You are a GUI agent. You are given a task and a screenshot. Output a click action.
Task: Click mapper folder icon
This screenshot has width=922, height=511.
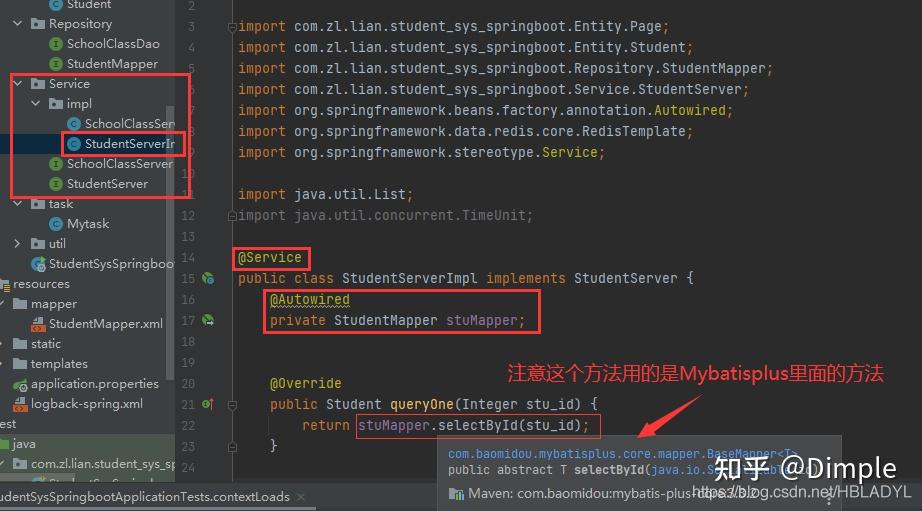click(x=20, y=303)
